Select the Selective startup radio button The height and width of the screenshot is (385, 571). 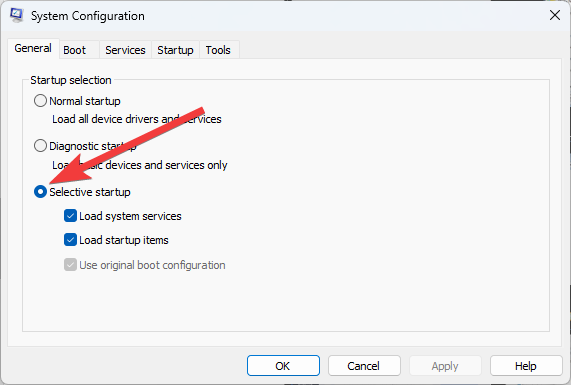tap(40, 192)
